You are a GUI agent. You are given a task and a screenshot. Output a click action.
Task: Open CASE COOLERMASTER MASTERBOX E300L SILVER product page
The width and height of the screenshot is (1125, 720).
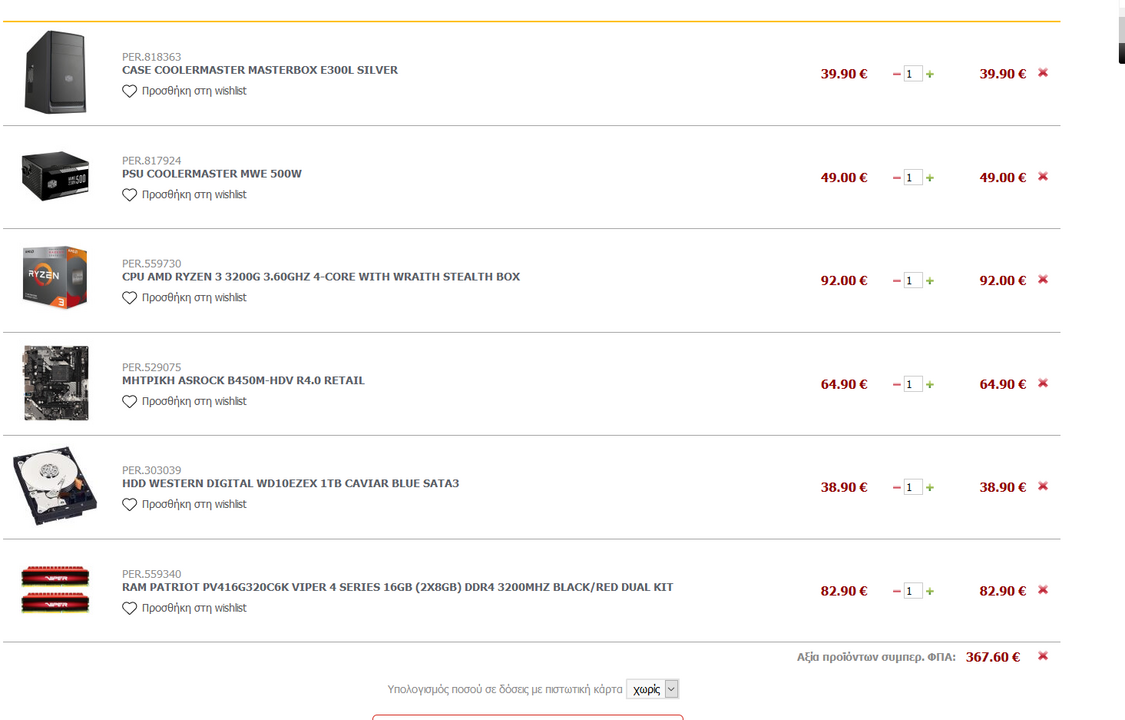260,70
